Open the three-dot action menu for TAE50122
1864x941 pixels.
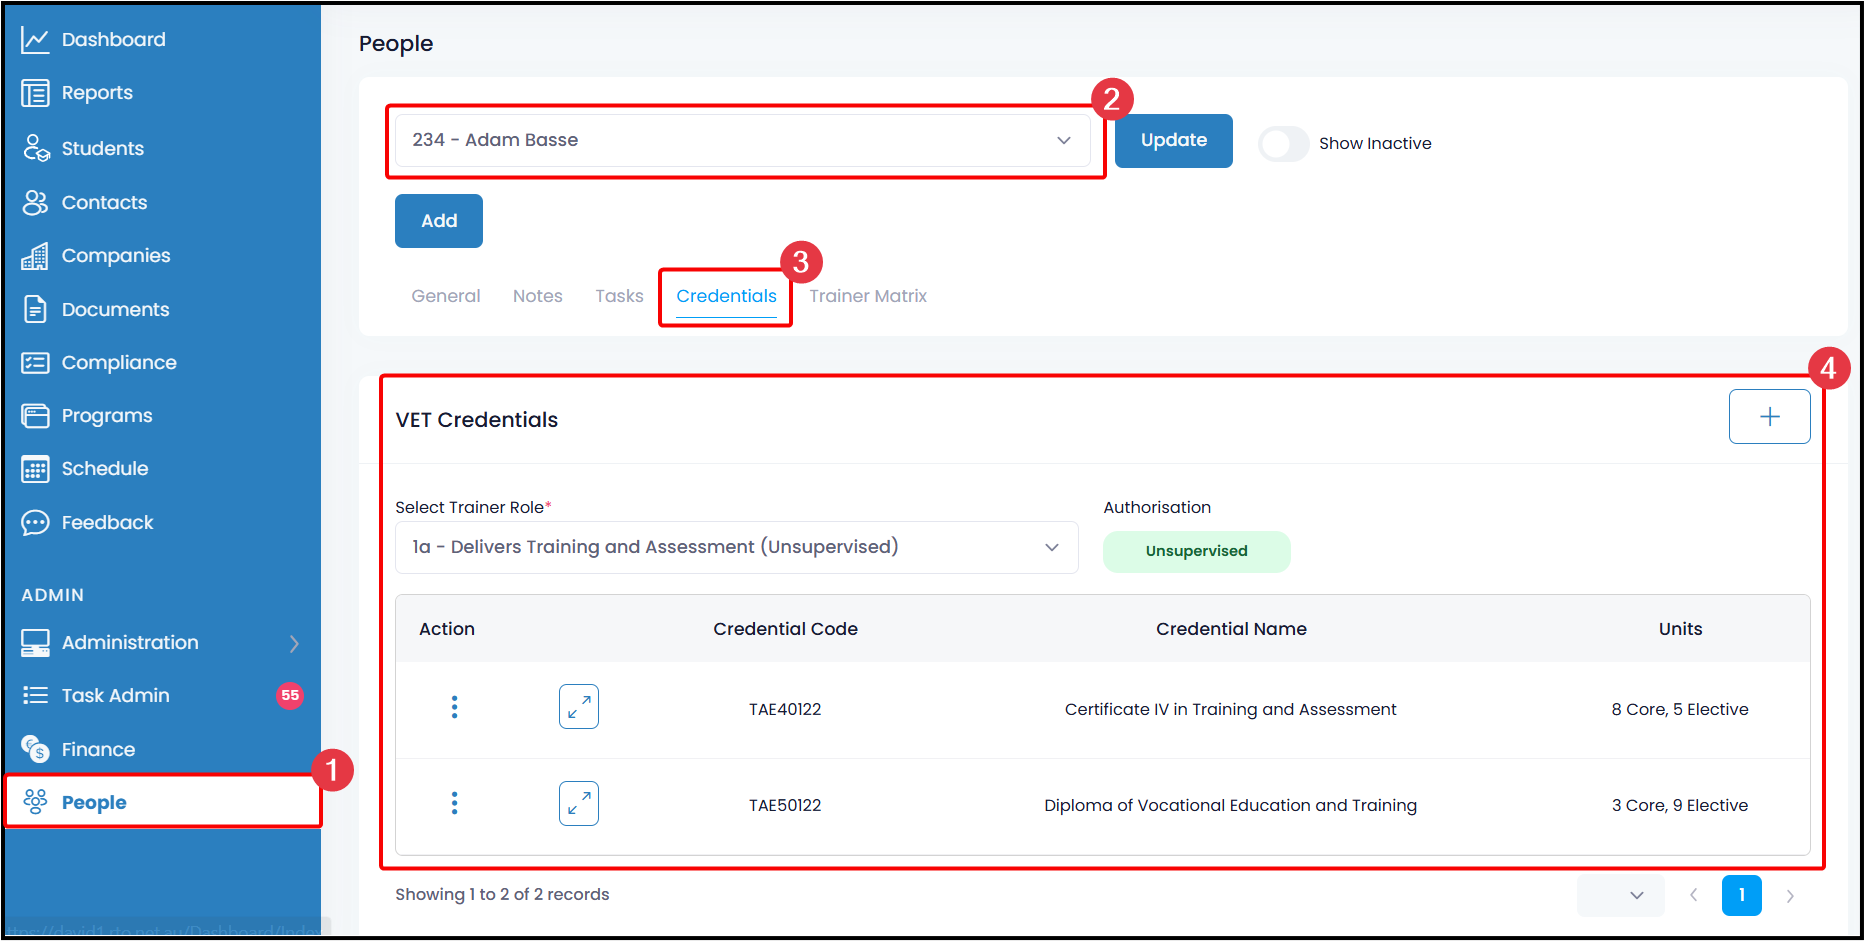click(x=454, y=804)
